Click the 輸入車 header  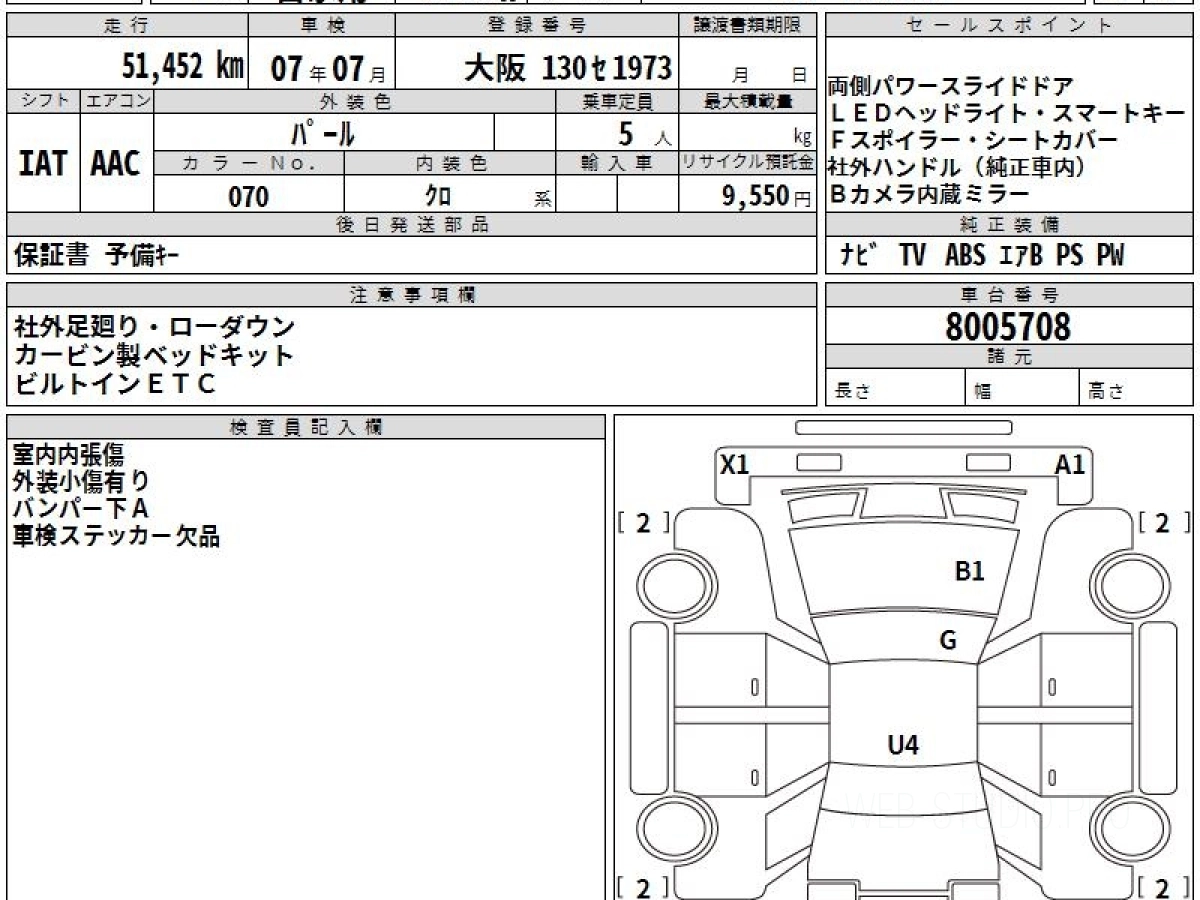pyautogui.click(x=617, y=163)
